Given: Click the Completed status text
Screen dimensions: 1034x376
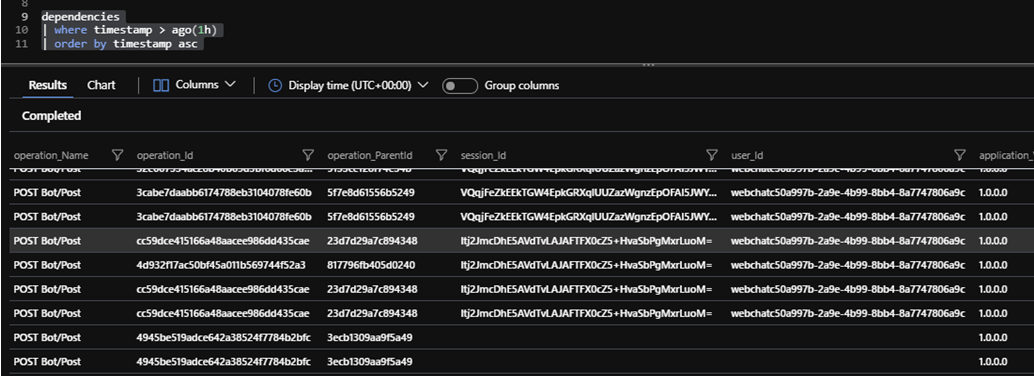Looking at the screenshot, I should 51,115.
